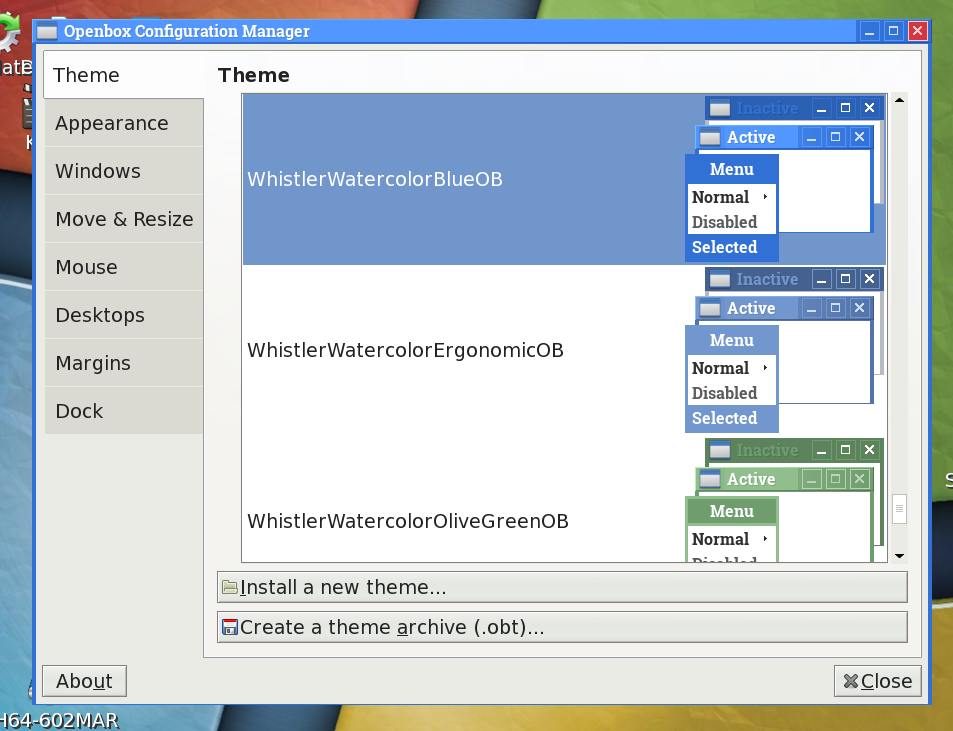
Task: Click the Openbox Configuration Manager title bar icon
Action: click(47, 31)
